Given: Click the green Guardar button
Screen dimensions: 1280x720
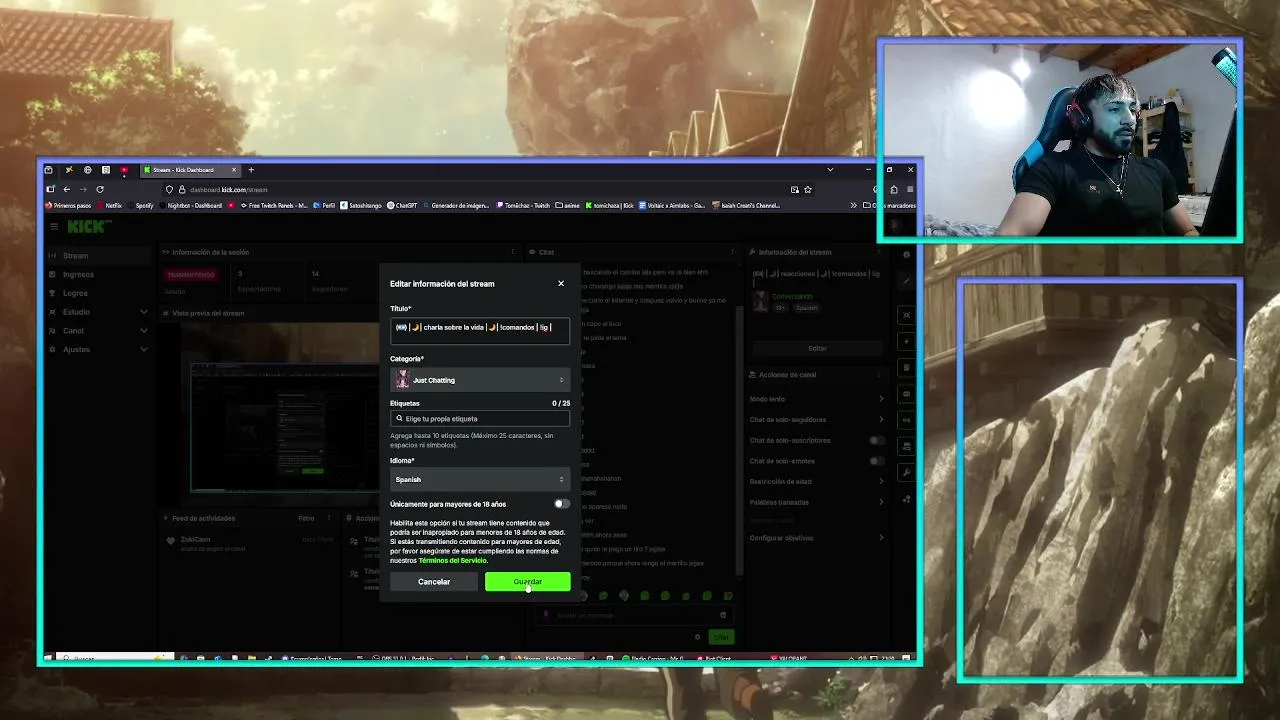Looking at the screenshot, I should coord(527,581).
